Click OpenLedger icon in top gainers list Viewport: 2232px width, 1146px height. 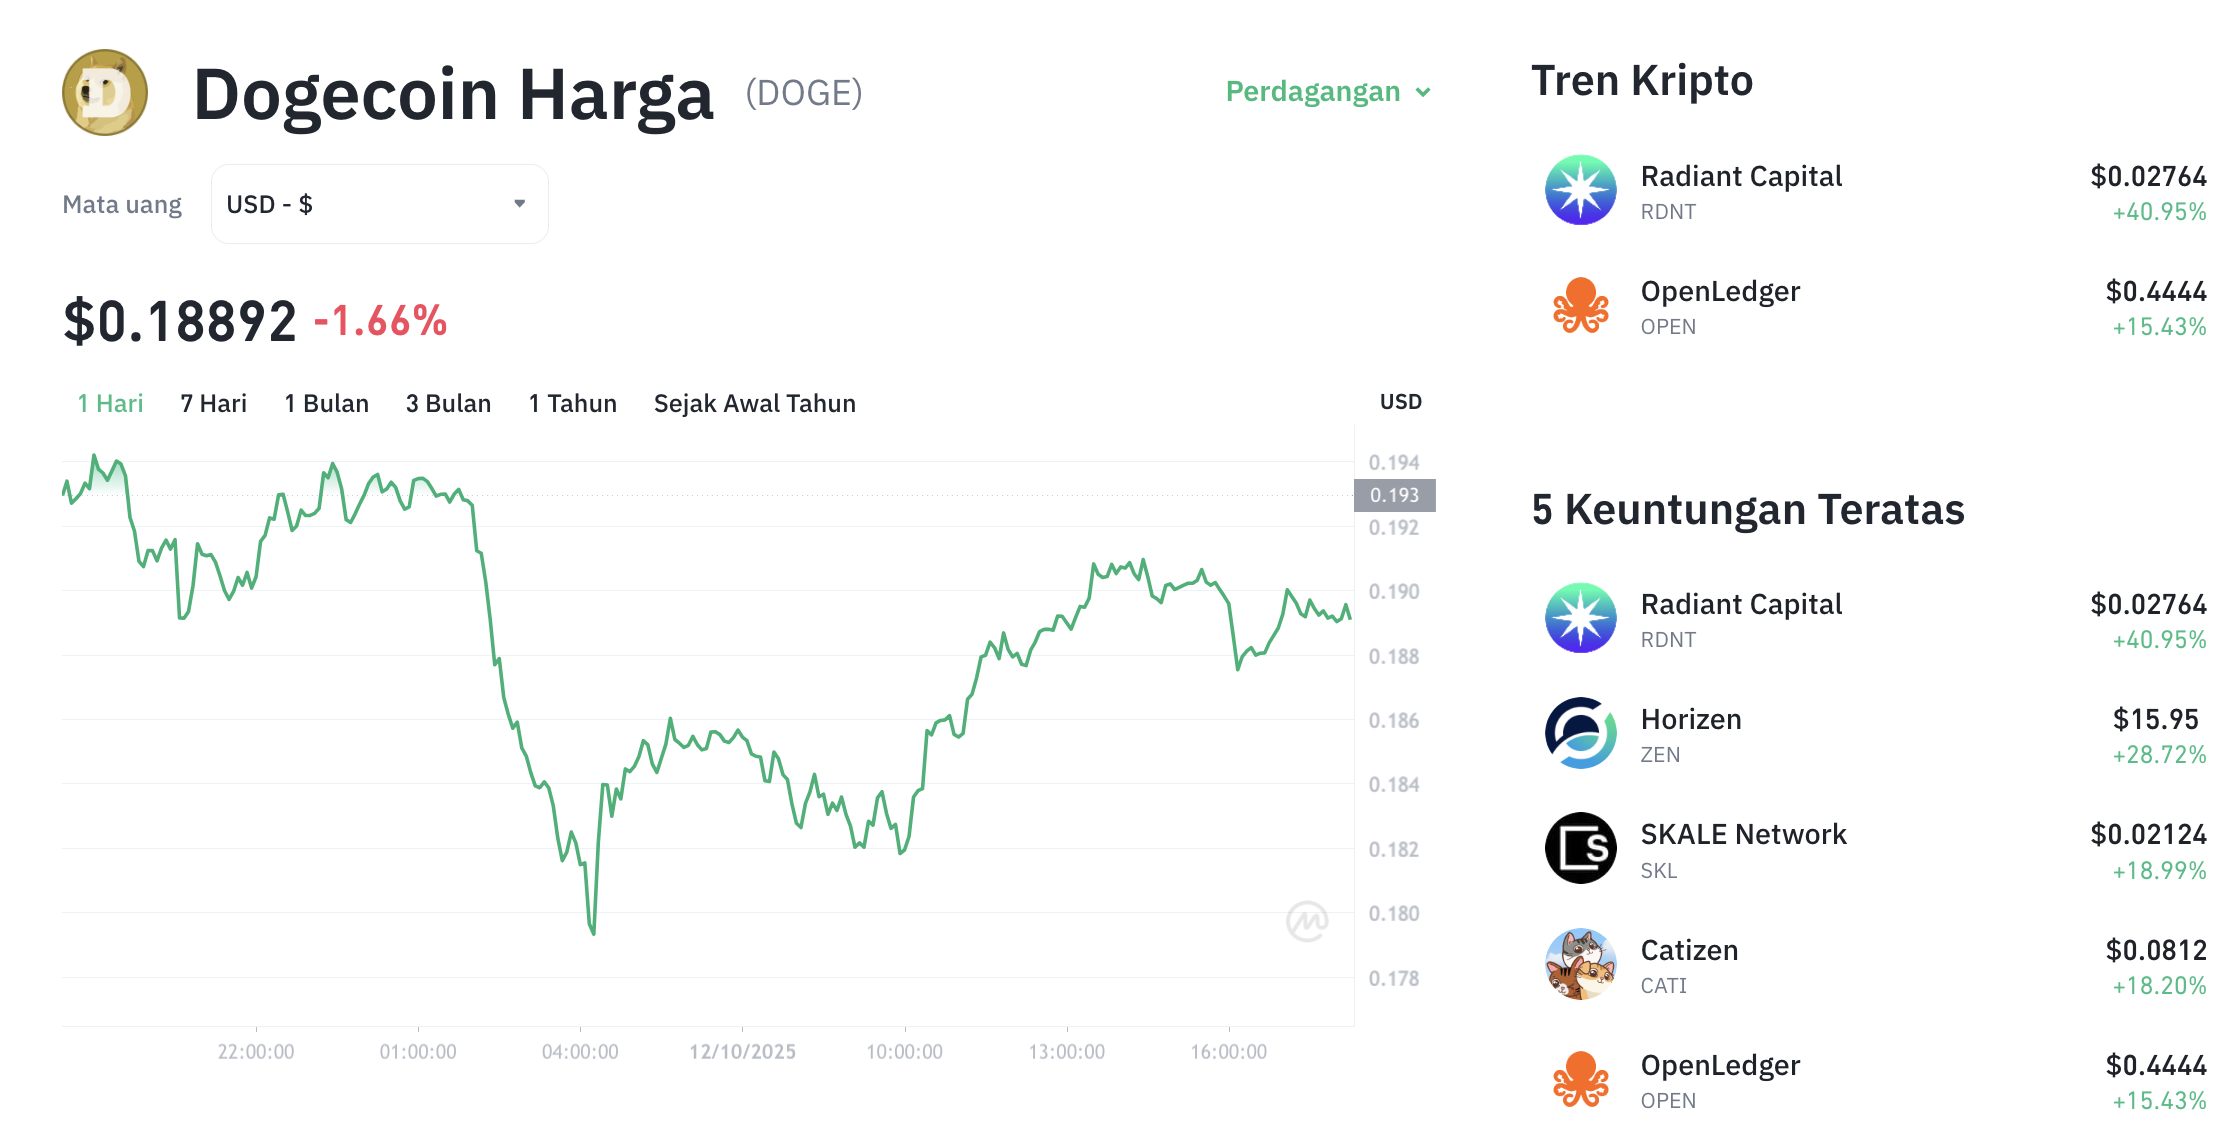tap(1580, 1079)
